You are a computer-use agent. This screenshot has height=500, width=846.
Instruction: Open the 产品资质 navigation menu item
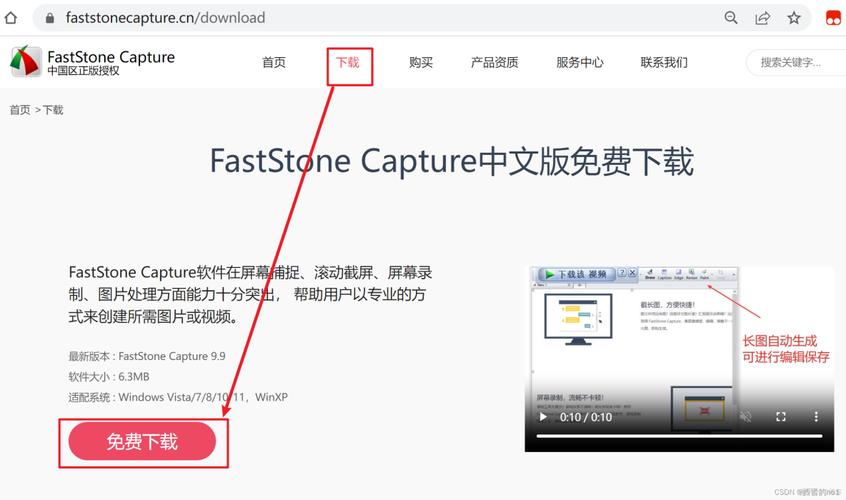pos(494,63)
